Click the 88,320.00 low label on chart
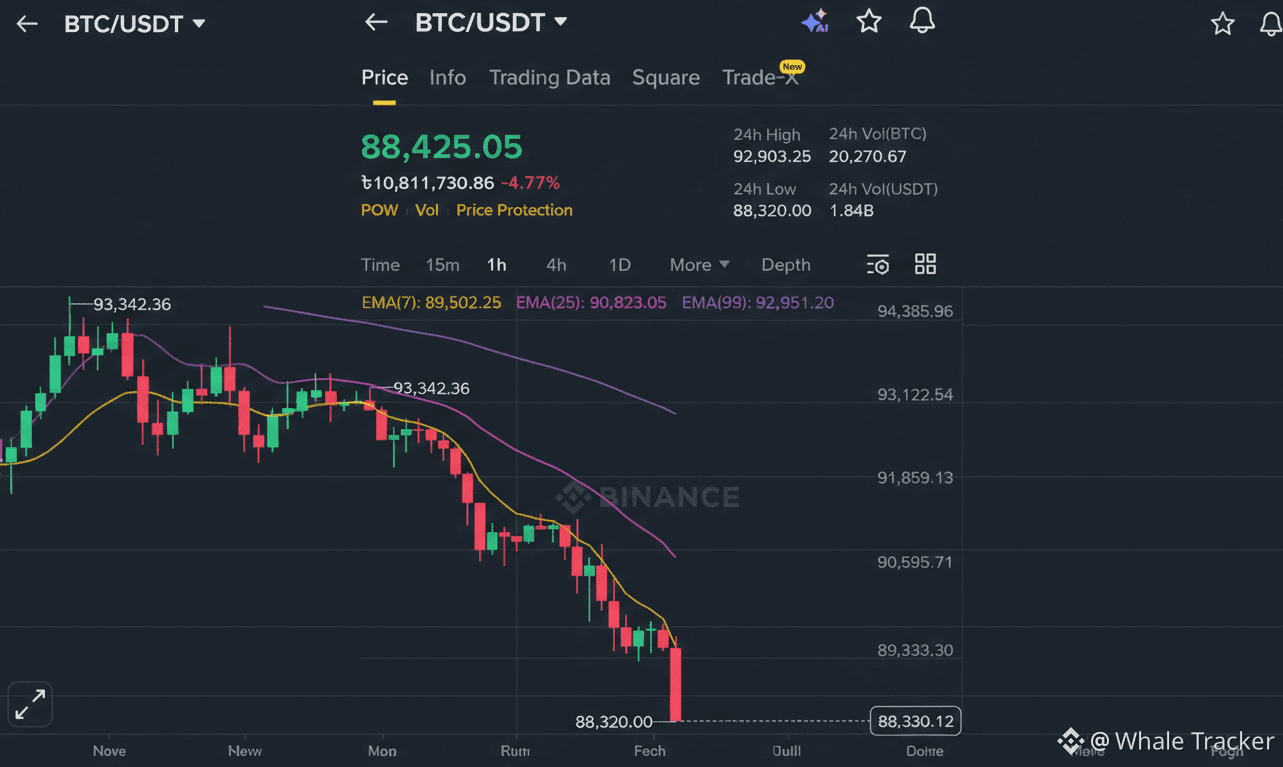1283x767 pixels. [x=614, y=721]
